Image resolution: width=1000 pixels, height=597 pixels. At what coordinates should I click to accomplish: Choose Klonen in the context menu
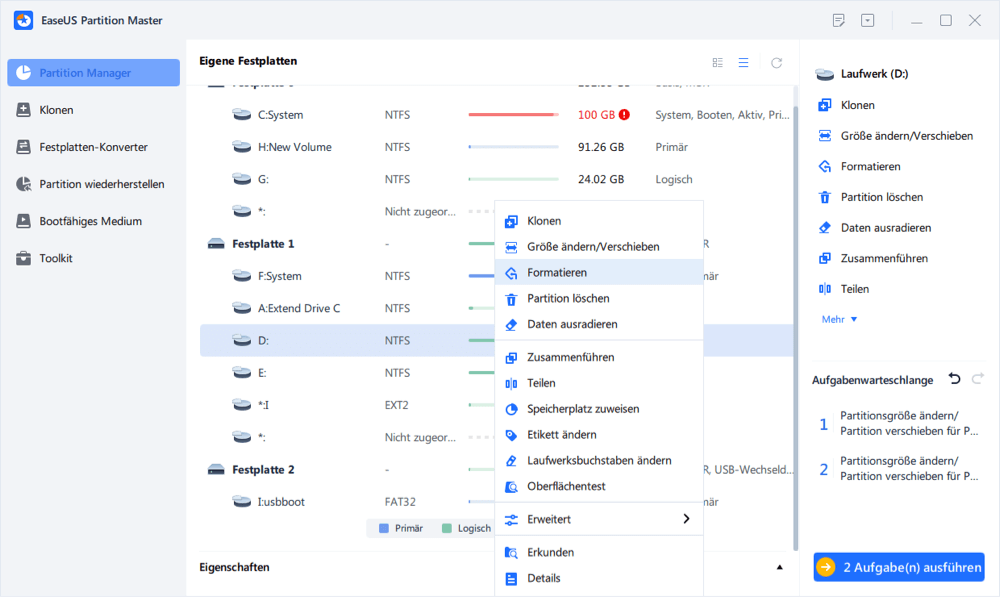point(599,221)
